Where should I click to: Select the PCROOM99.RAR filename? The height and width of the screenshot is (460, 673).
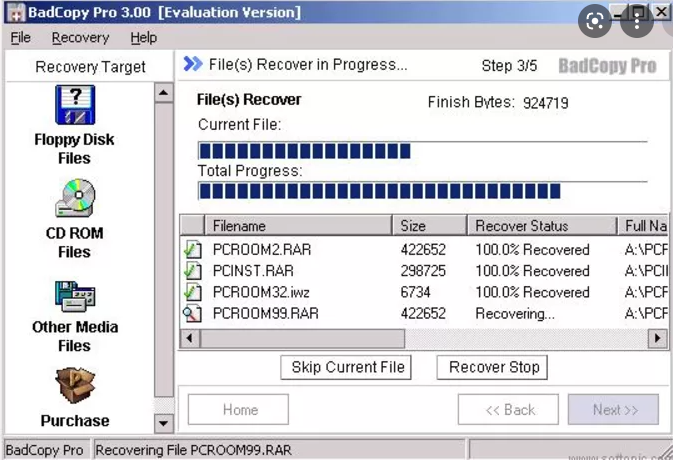coord(266,313)
